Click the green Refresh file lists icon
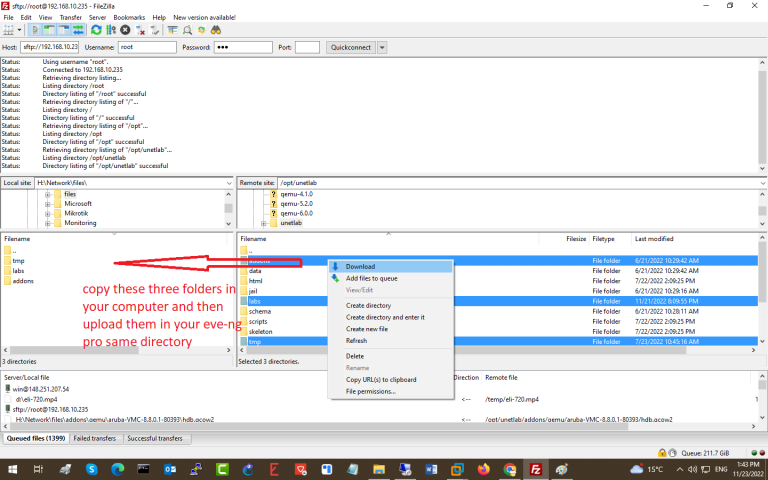 coord(96,30)
